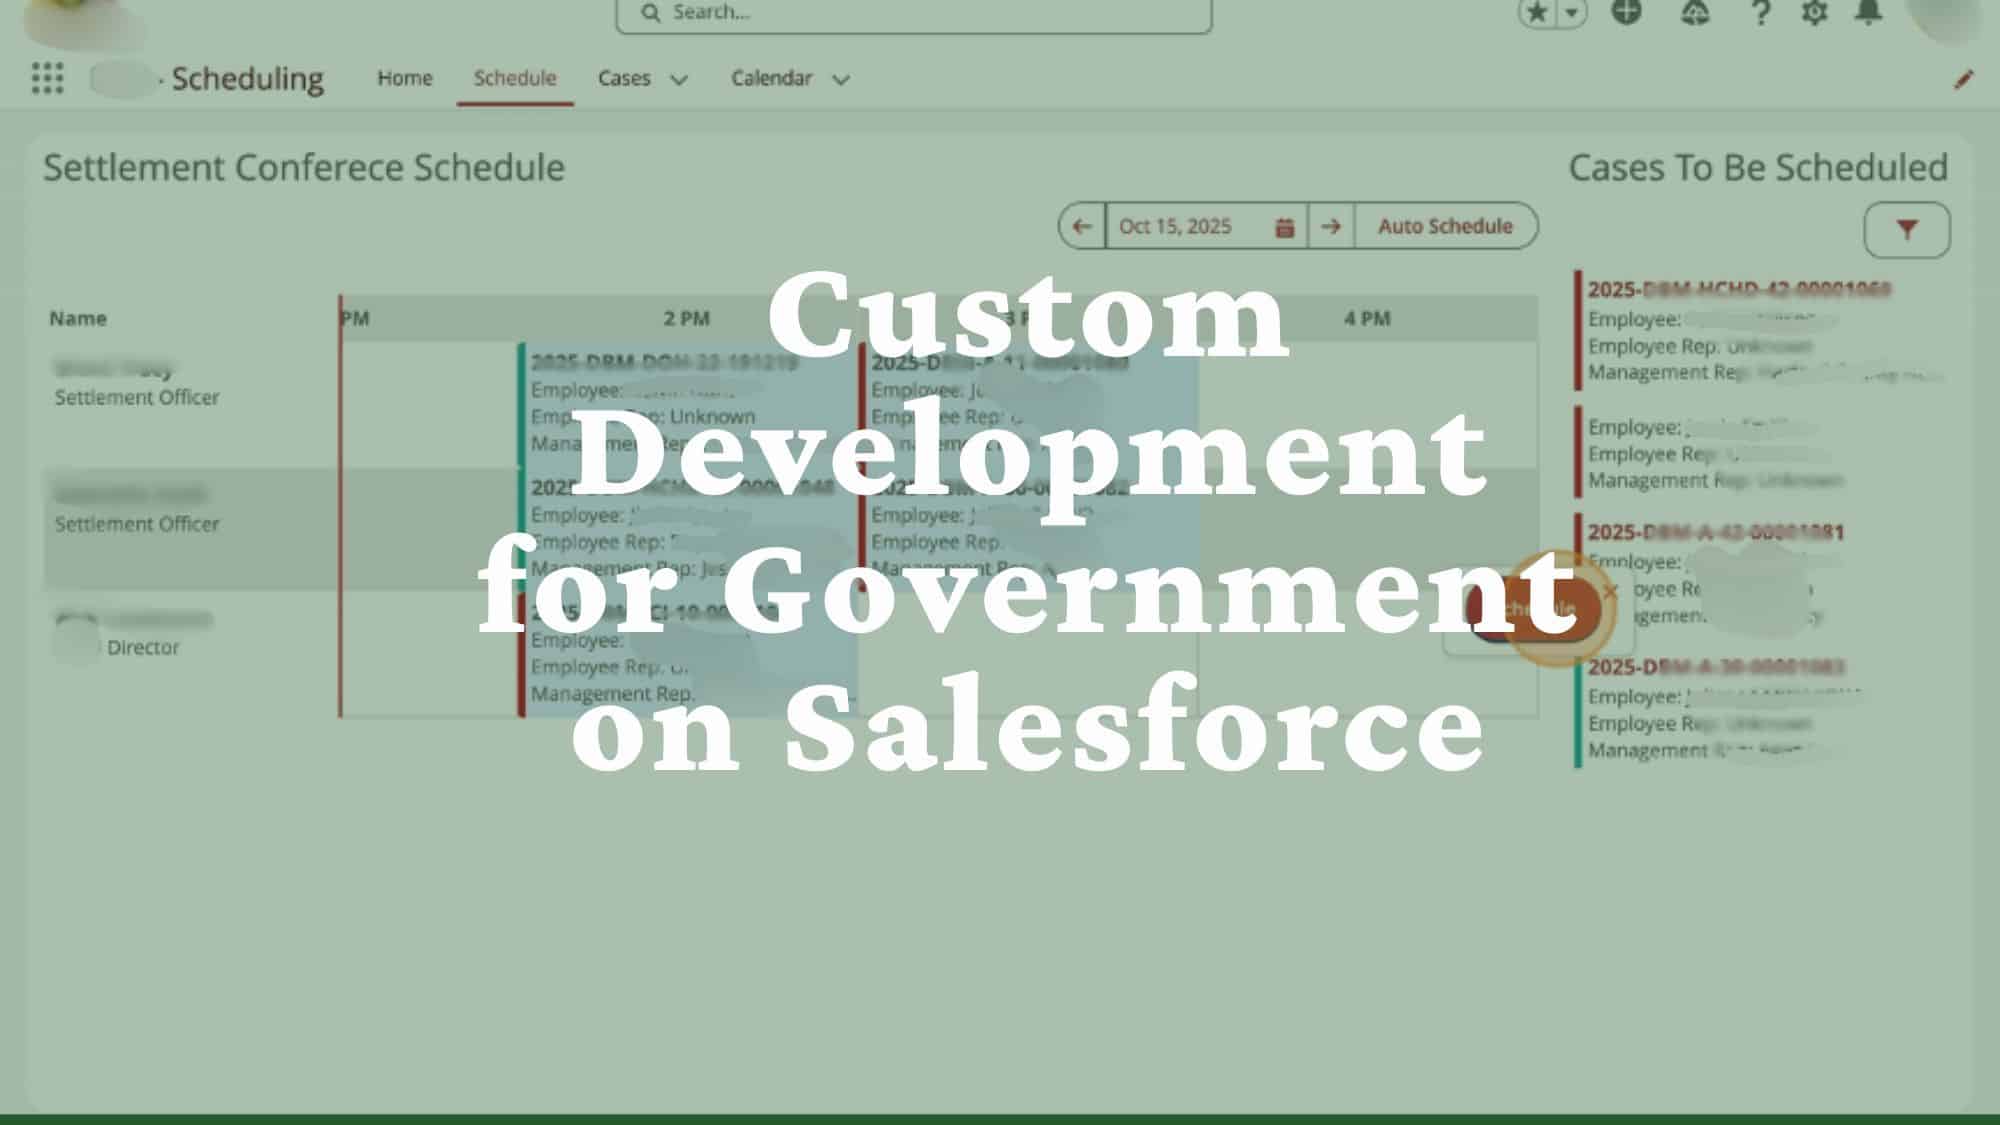
Task: Click the edit pencil icon in navigation bar
Action: 1963,80
